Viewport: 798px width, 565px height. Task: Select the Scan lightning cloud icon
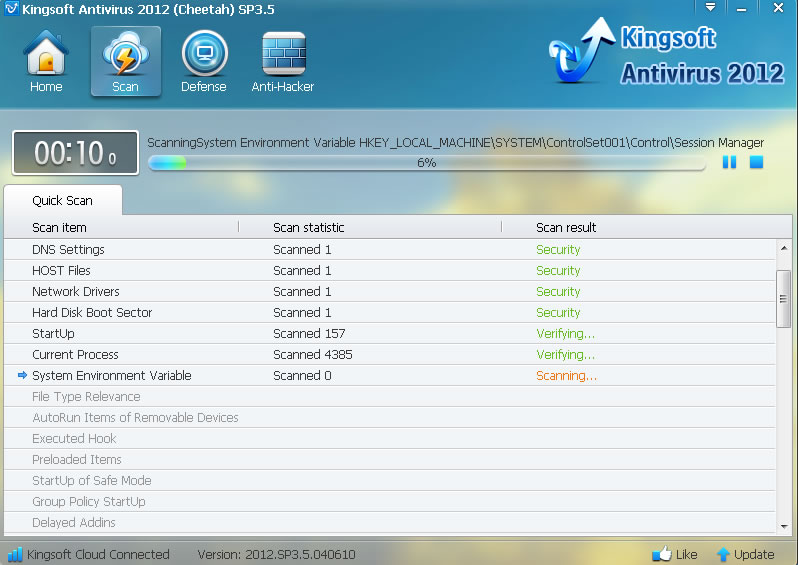(126, 53)
